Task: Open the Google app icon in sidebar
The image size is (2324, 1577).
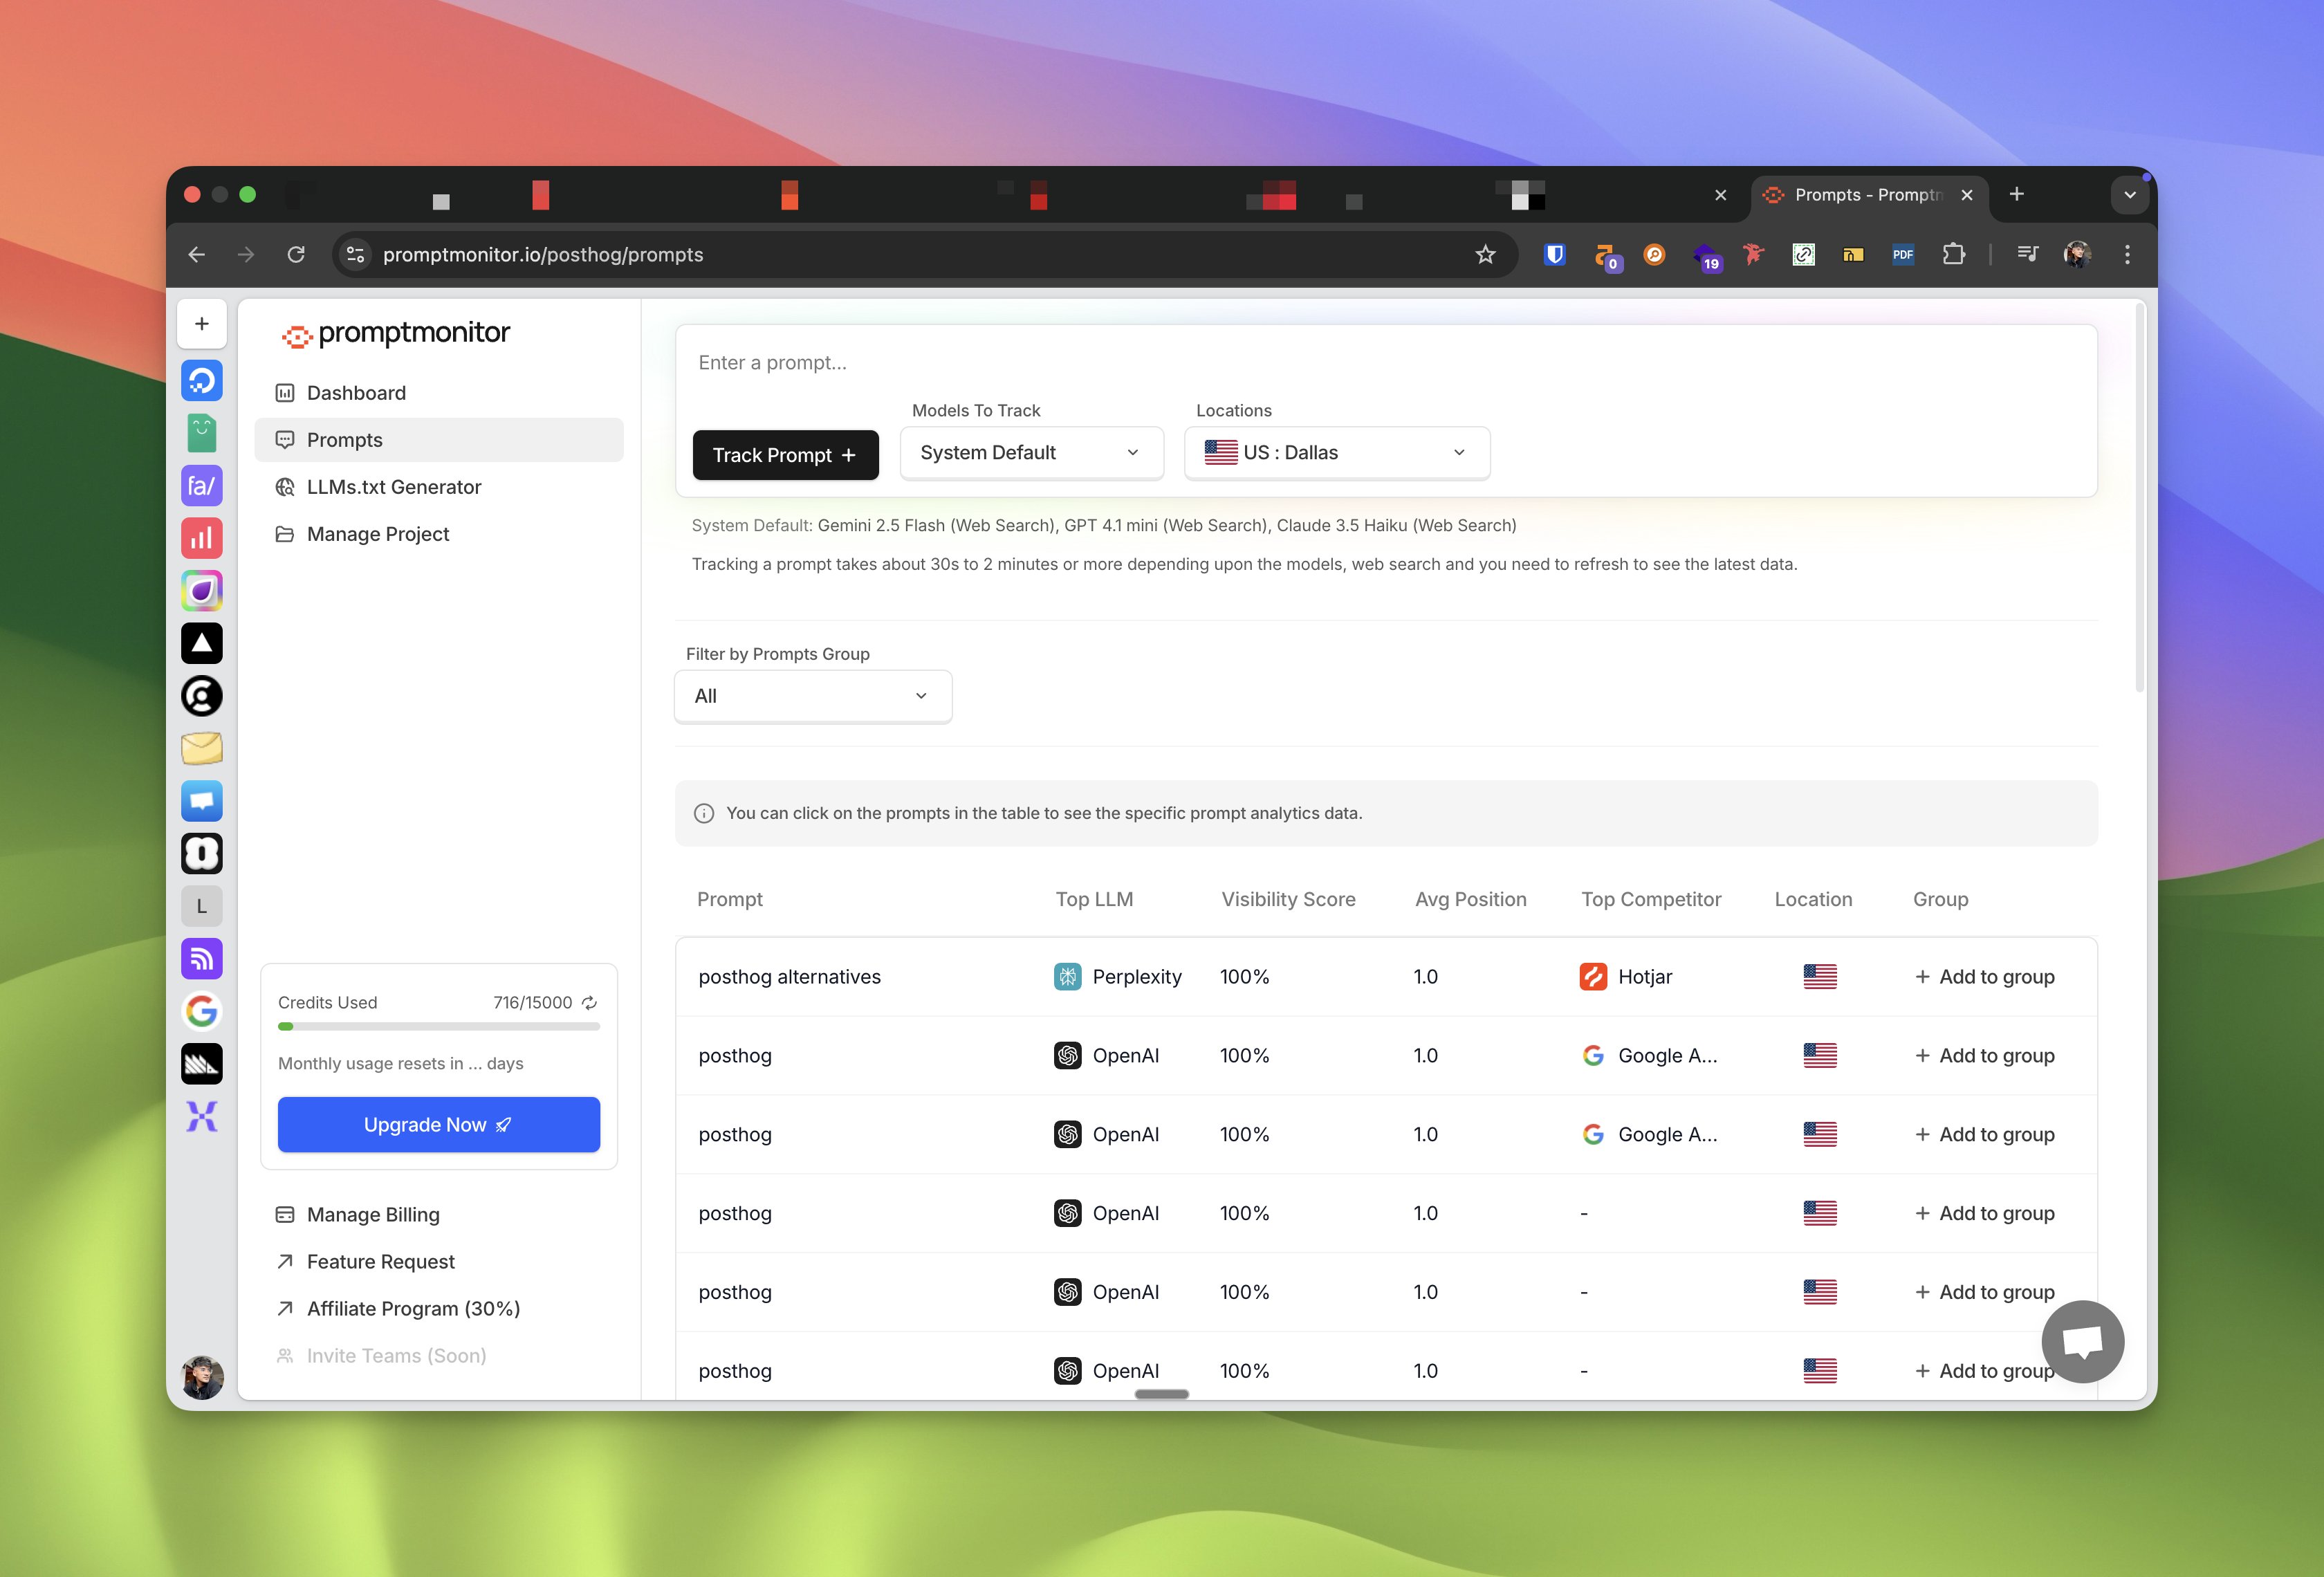Action: point(202,1011)
